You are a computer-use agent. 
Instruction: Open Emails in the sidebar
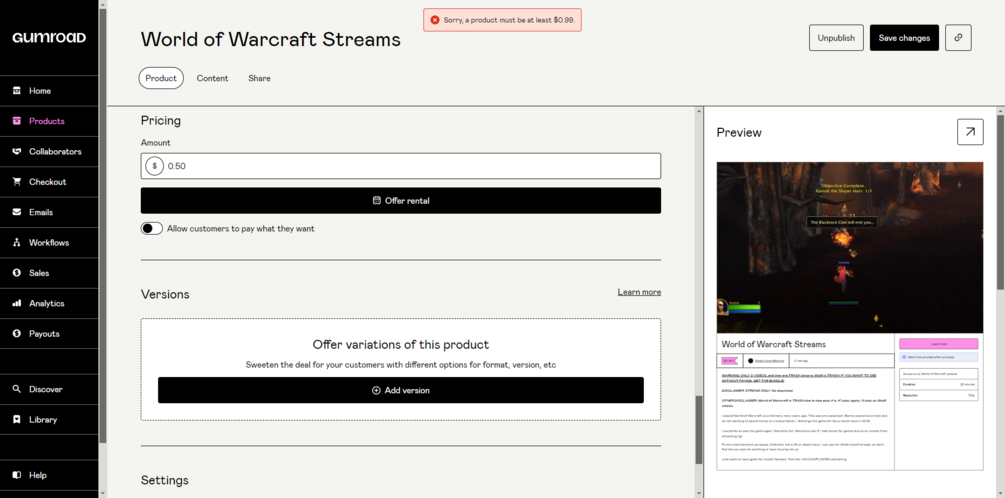click(49, 212)
